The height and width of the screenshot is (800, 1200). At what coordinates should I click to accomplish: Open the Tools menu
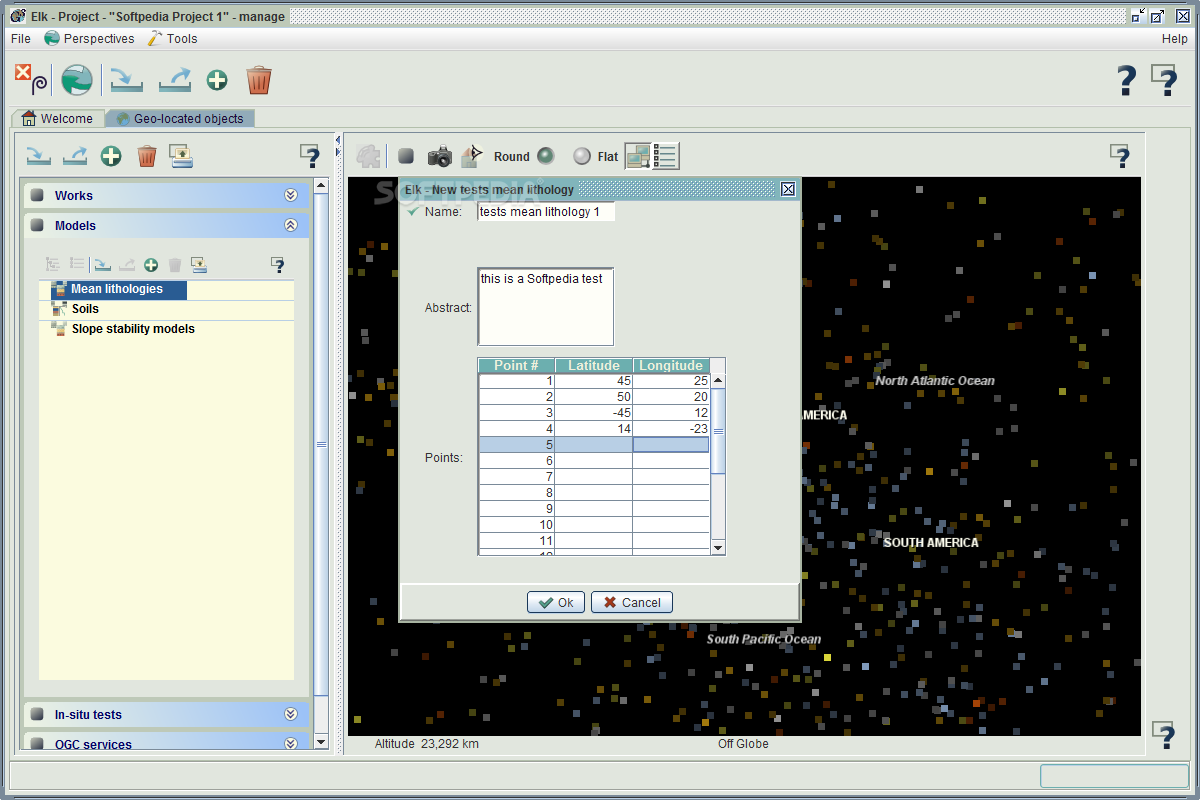pyautogui.click(x=173, y=39)
